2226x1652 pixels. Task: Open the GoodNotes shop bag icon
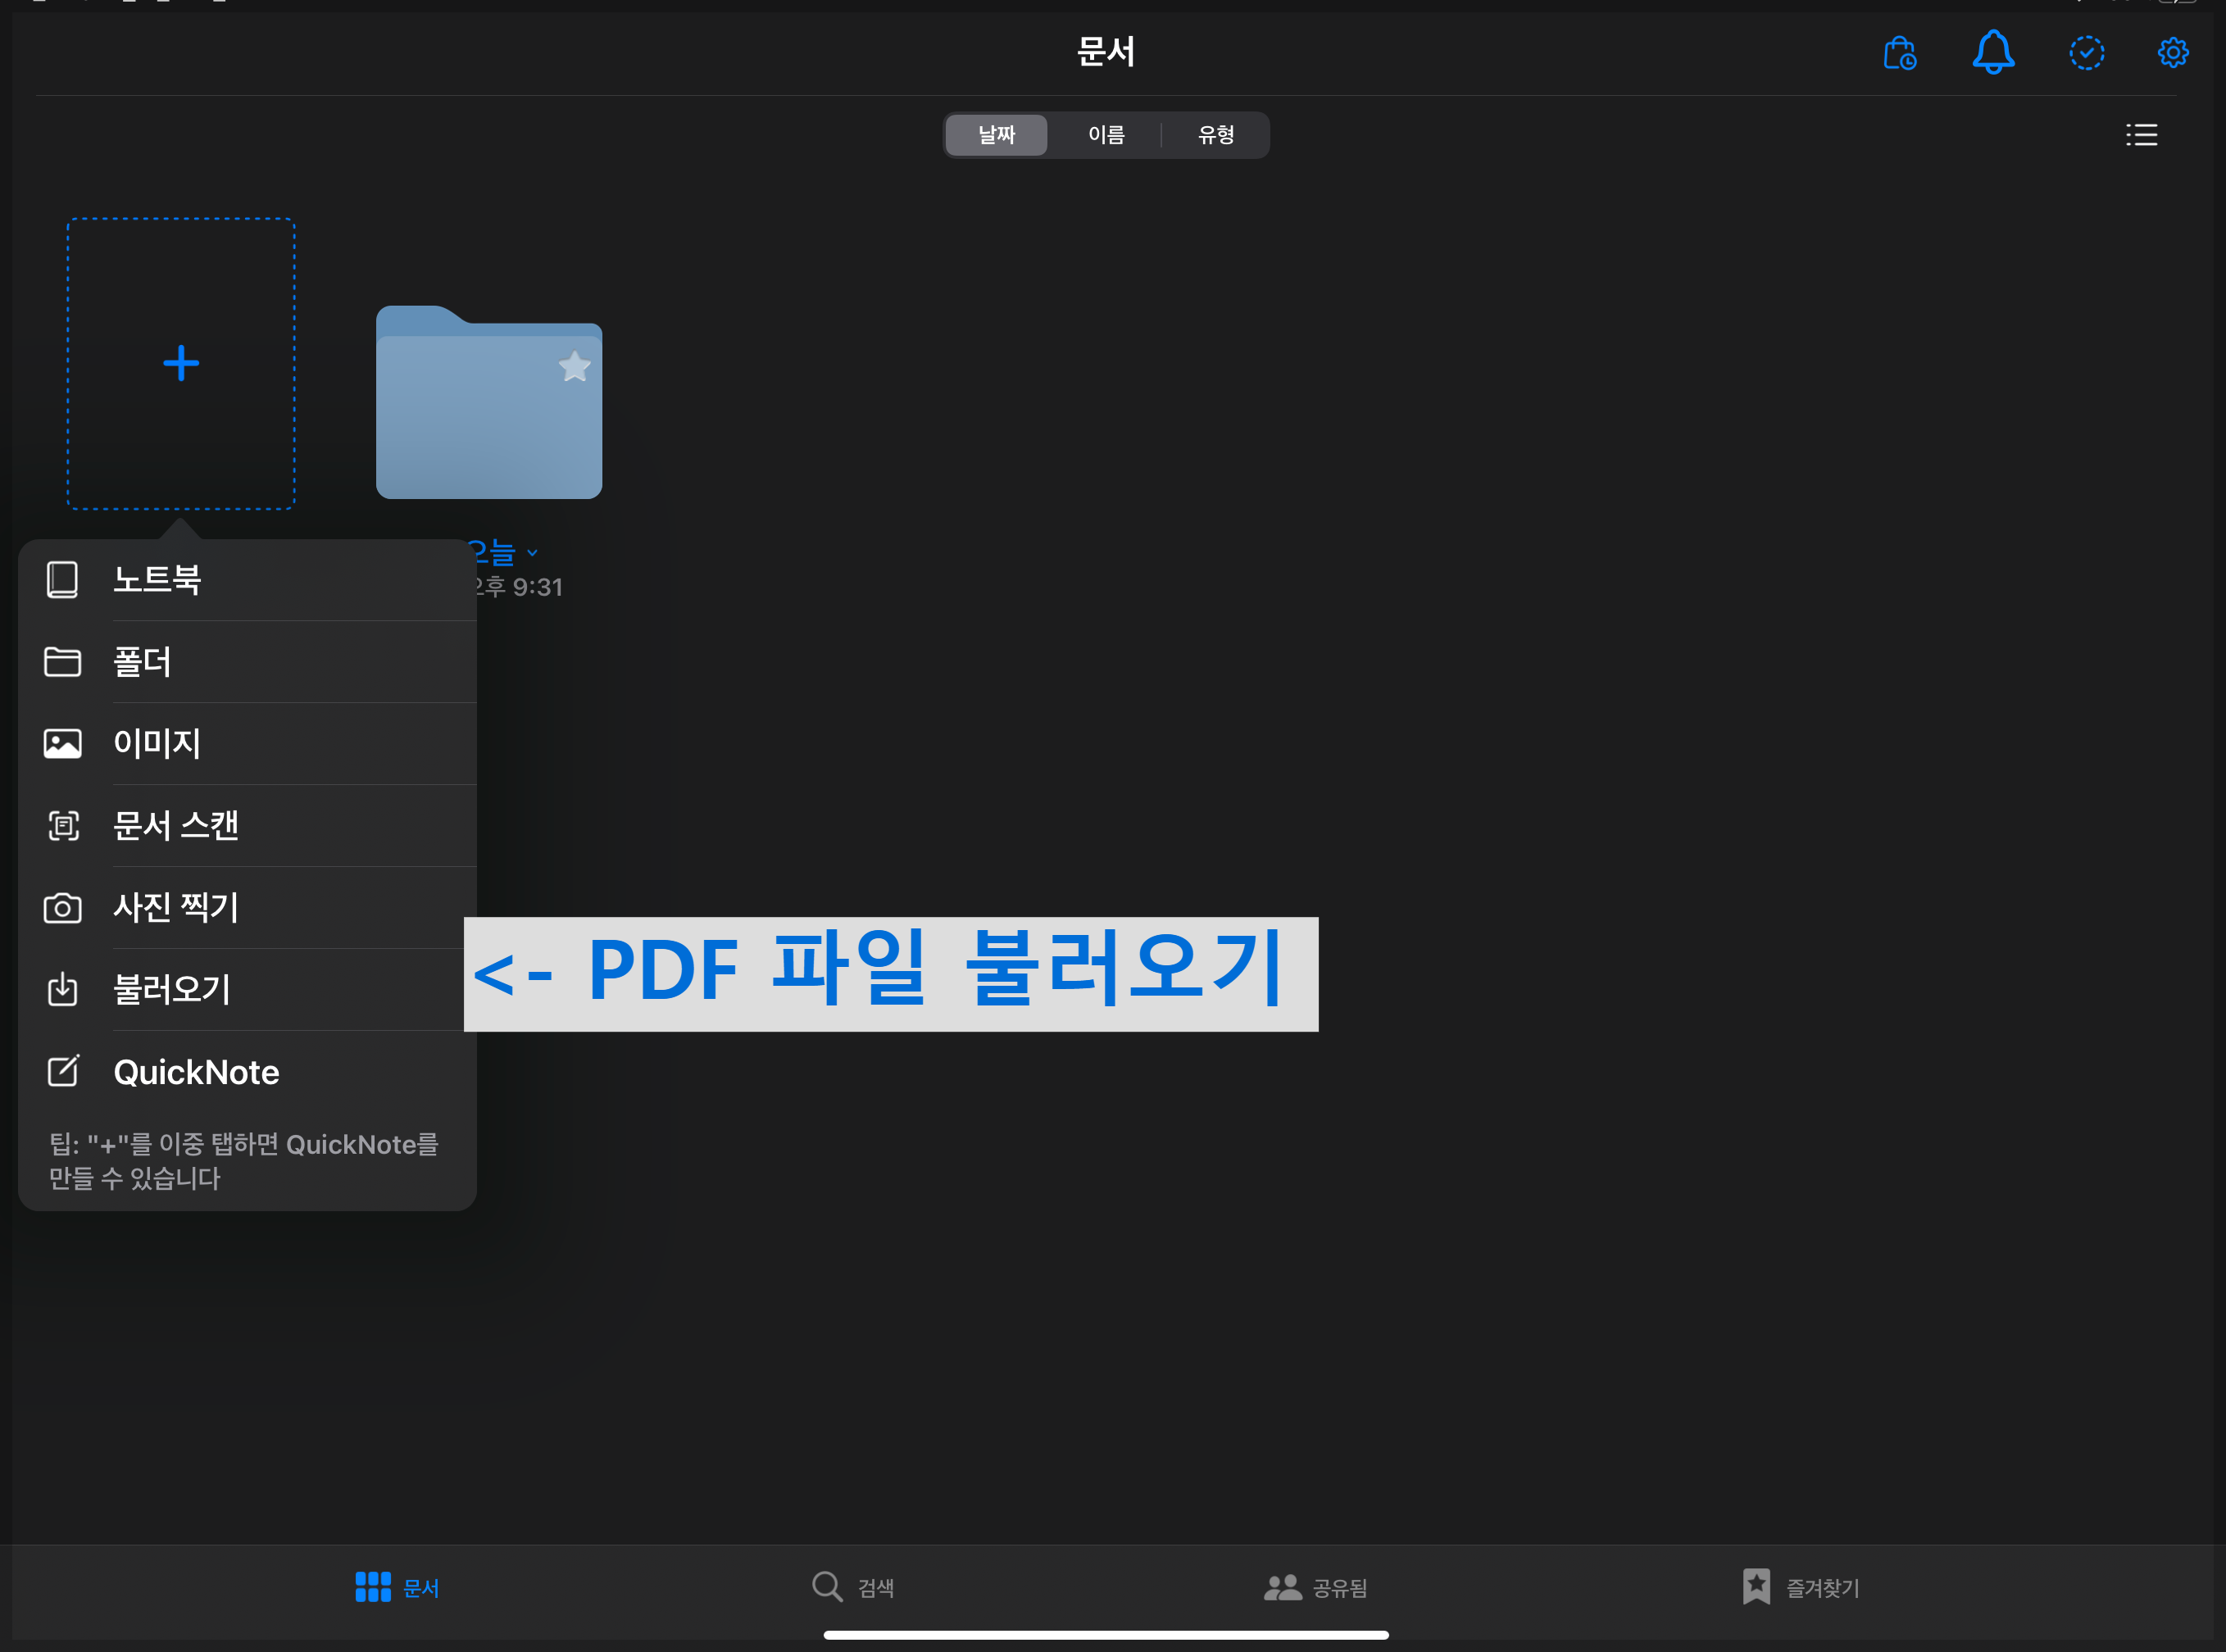click(x=1899, y=53)
